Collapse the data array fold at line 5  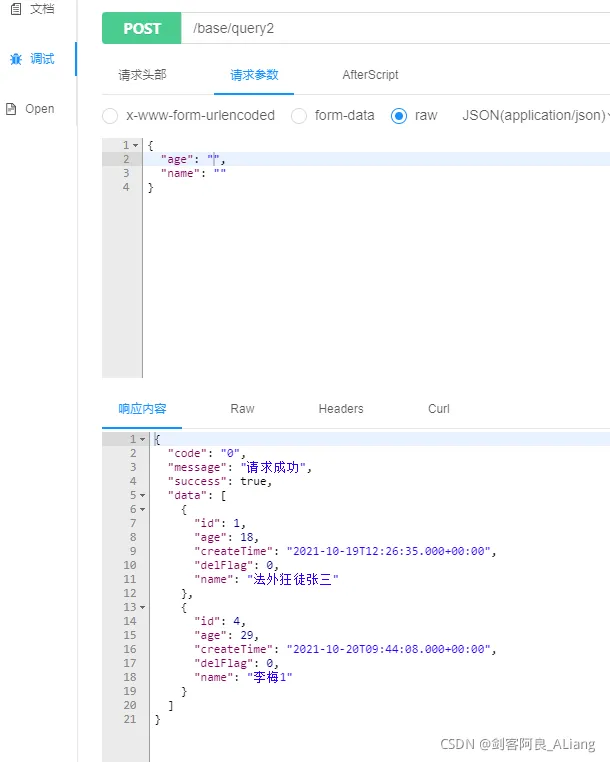(x=142, y=495)
